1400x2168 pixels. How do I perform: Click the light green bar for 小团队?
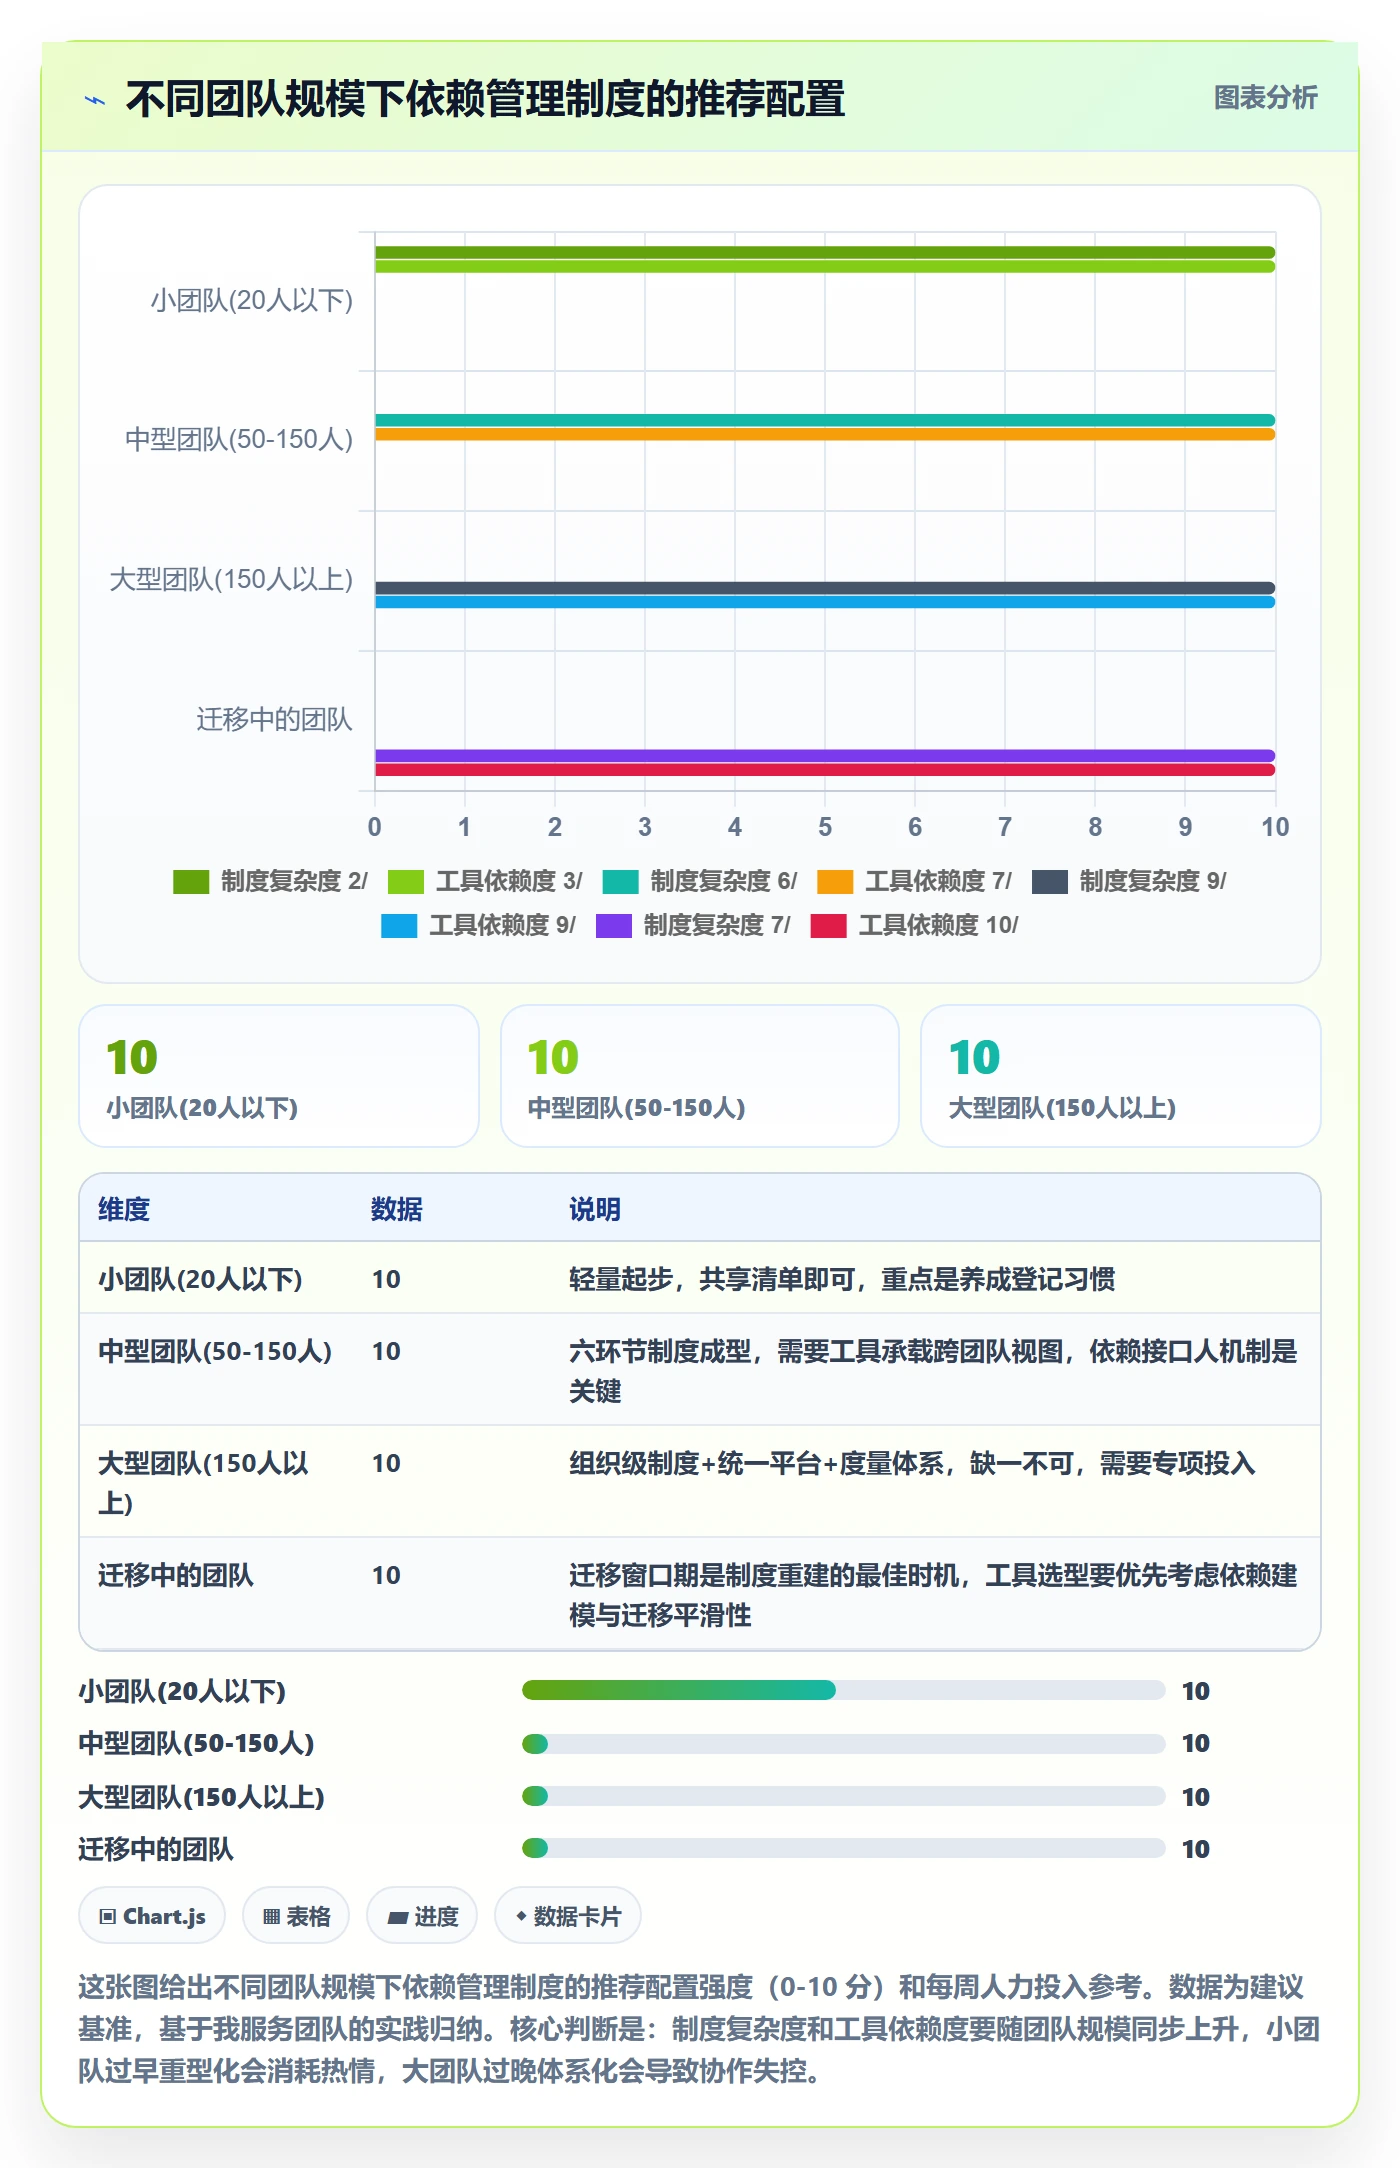[825, 266]
